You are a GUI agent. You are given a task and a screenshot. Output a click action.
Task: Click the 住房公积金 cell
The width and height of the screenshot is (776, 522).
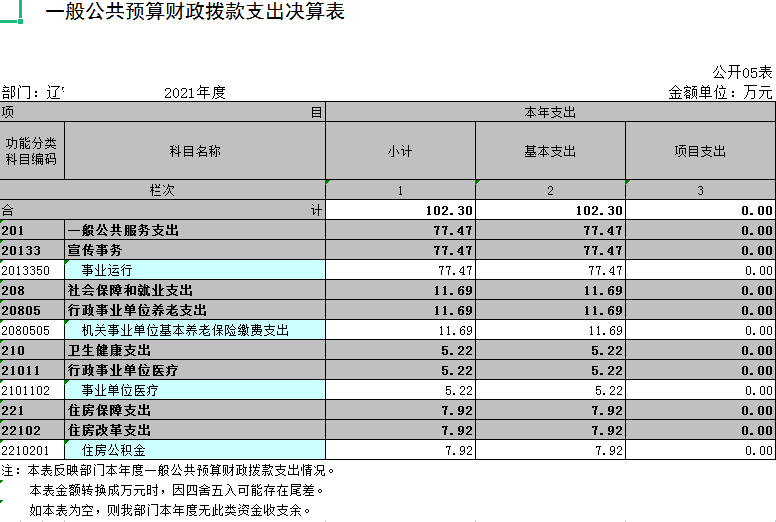pos(195,450)
